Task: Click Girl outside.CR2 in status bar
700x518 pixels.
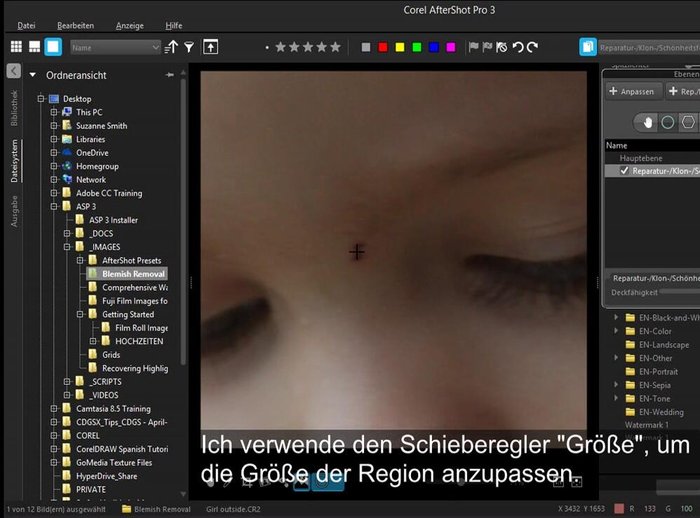Action: pyautogui.click(x=233, y=509)
